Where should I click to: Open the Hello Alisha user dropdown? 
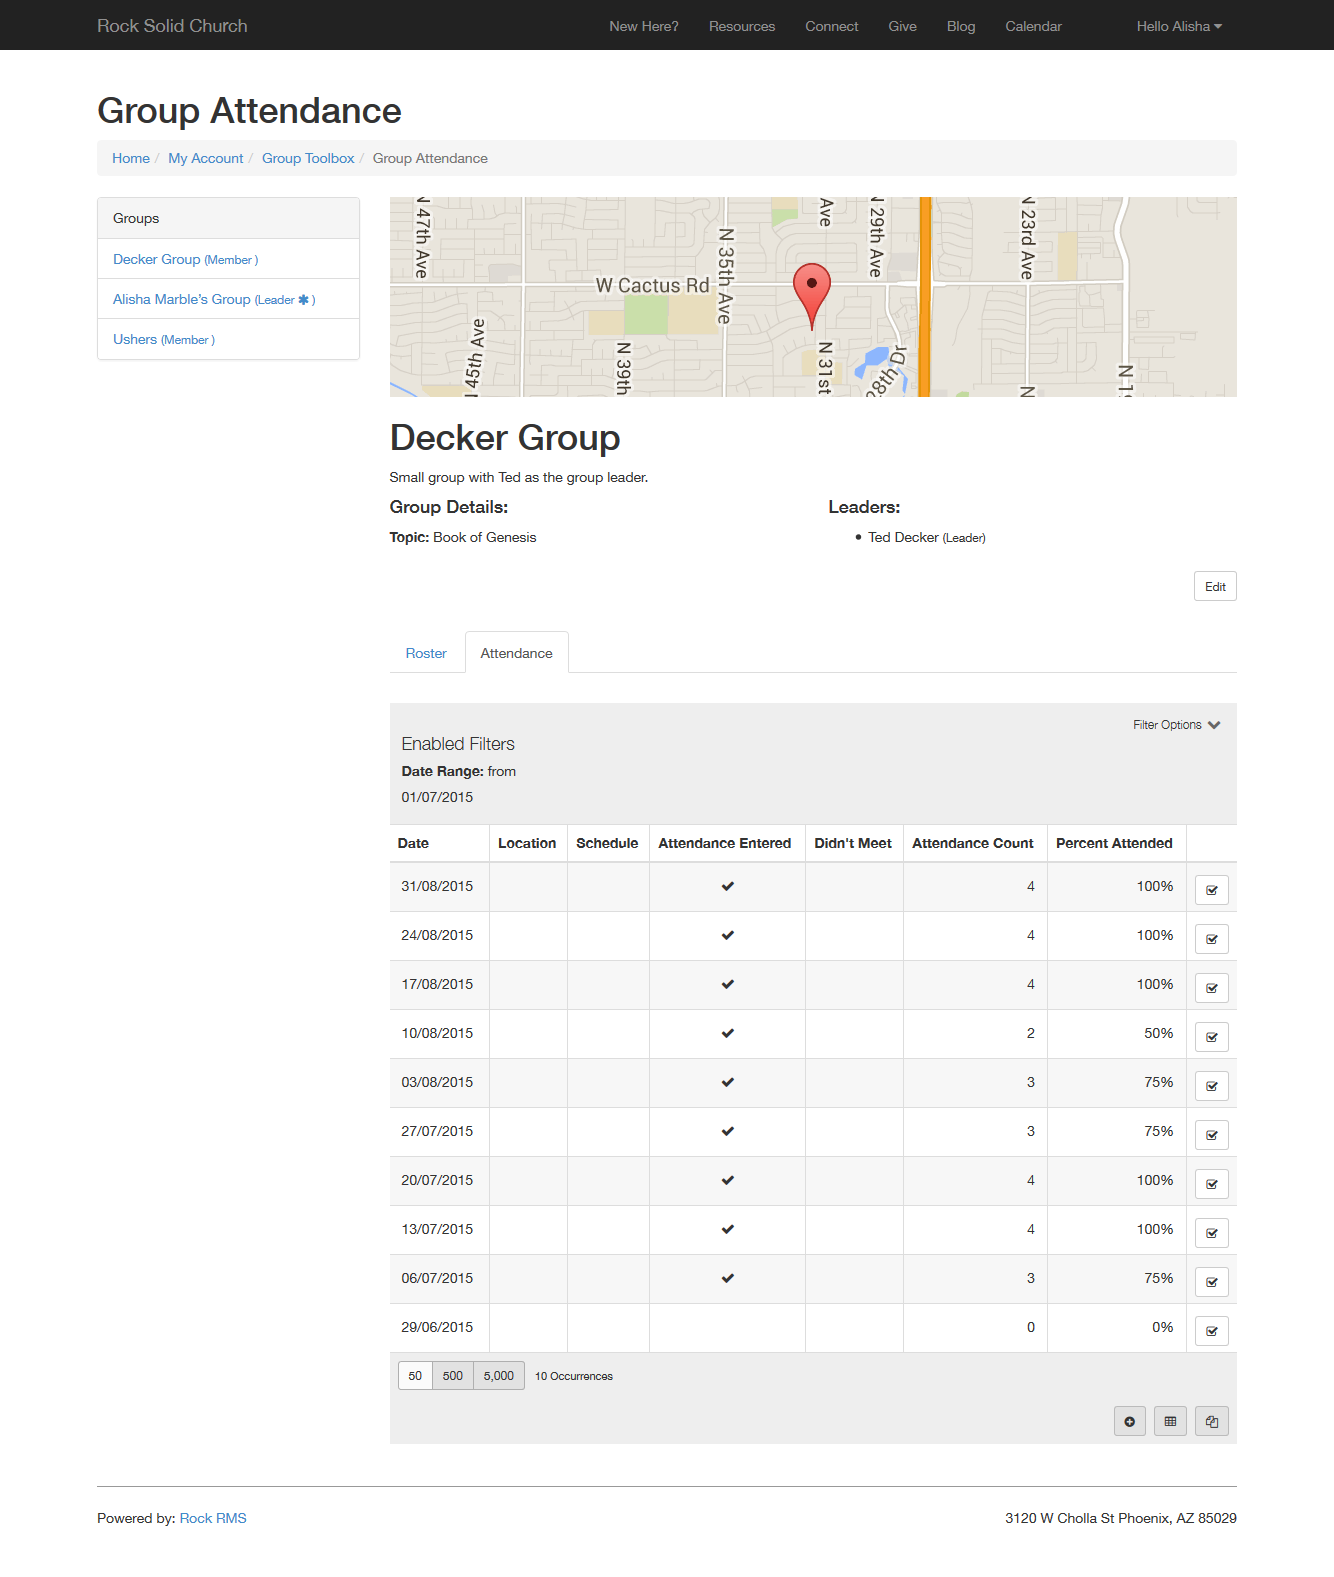(x=1178, y=26)
